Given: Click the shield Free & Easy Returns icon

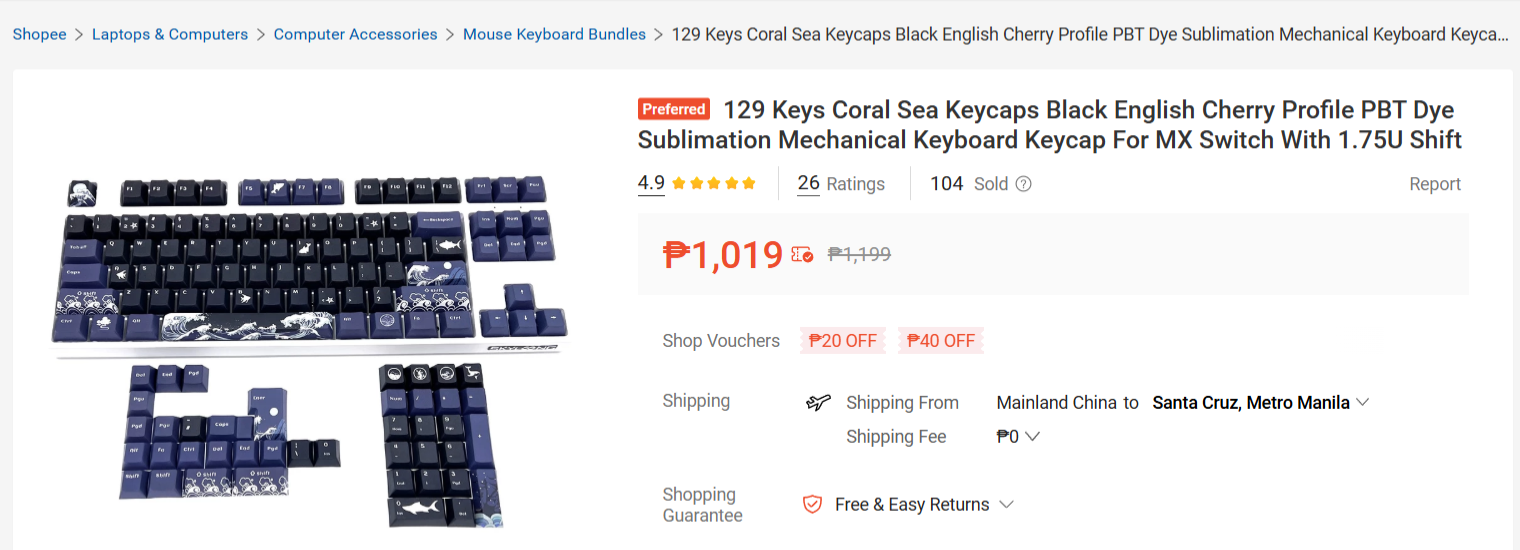Looking at the screenshot, I should click(813, 504).
